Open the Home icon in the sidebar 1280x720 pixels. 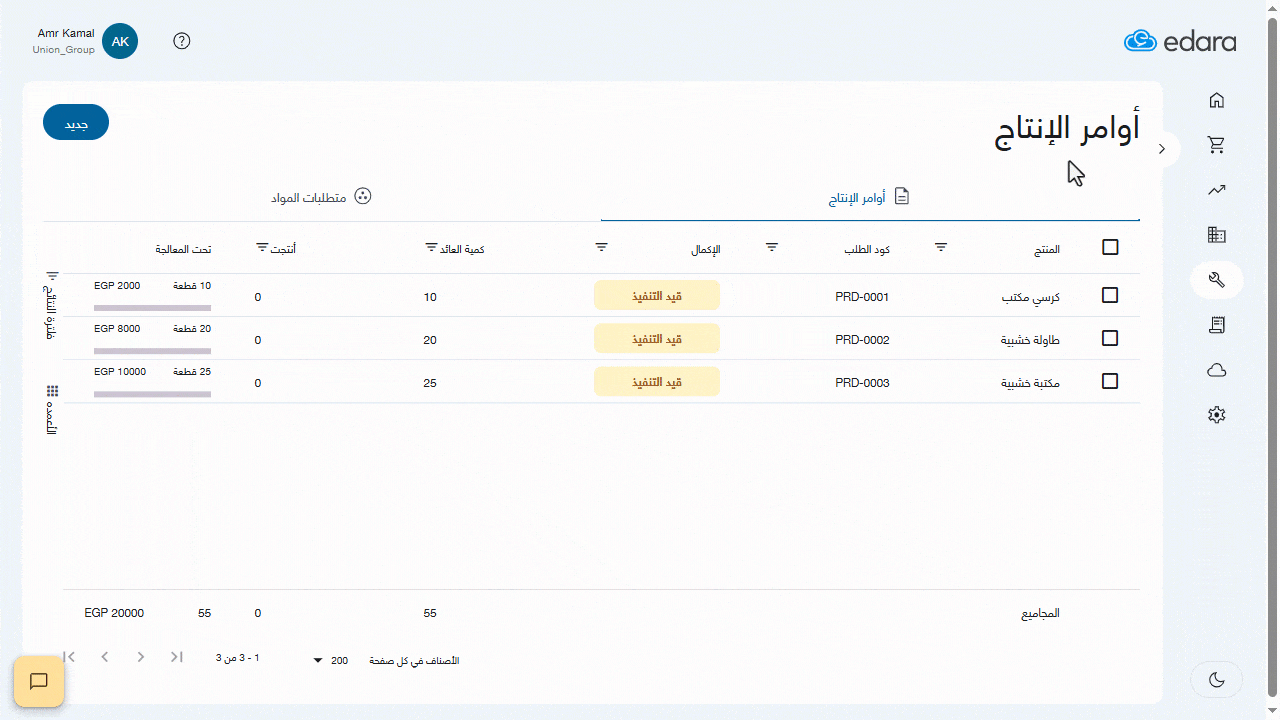pyautogui.click(x=1216, y=100)
